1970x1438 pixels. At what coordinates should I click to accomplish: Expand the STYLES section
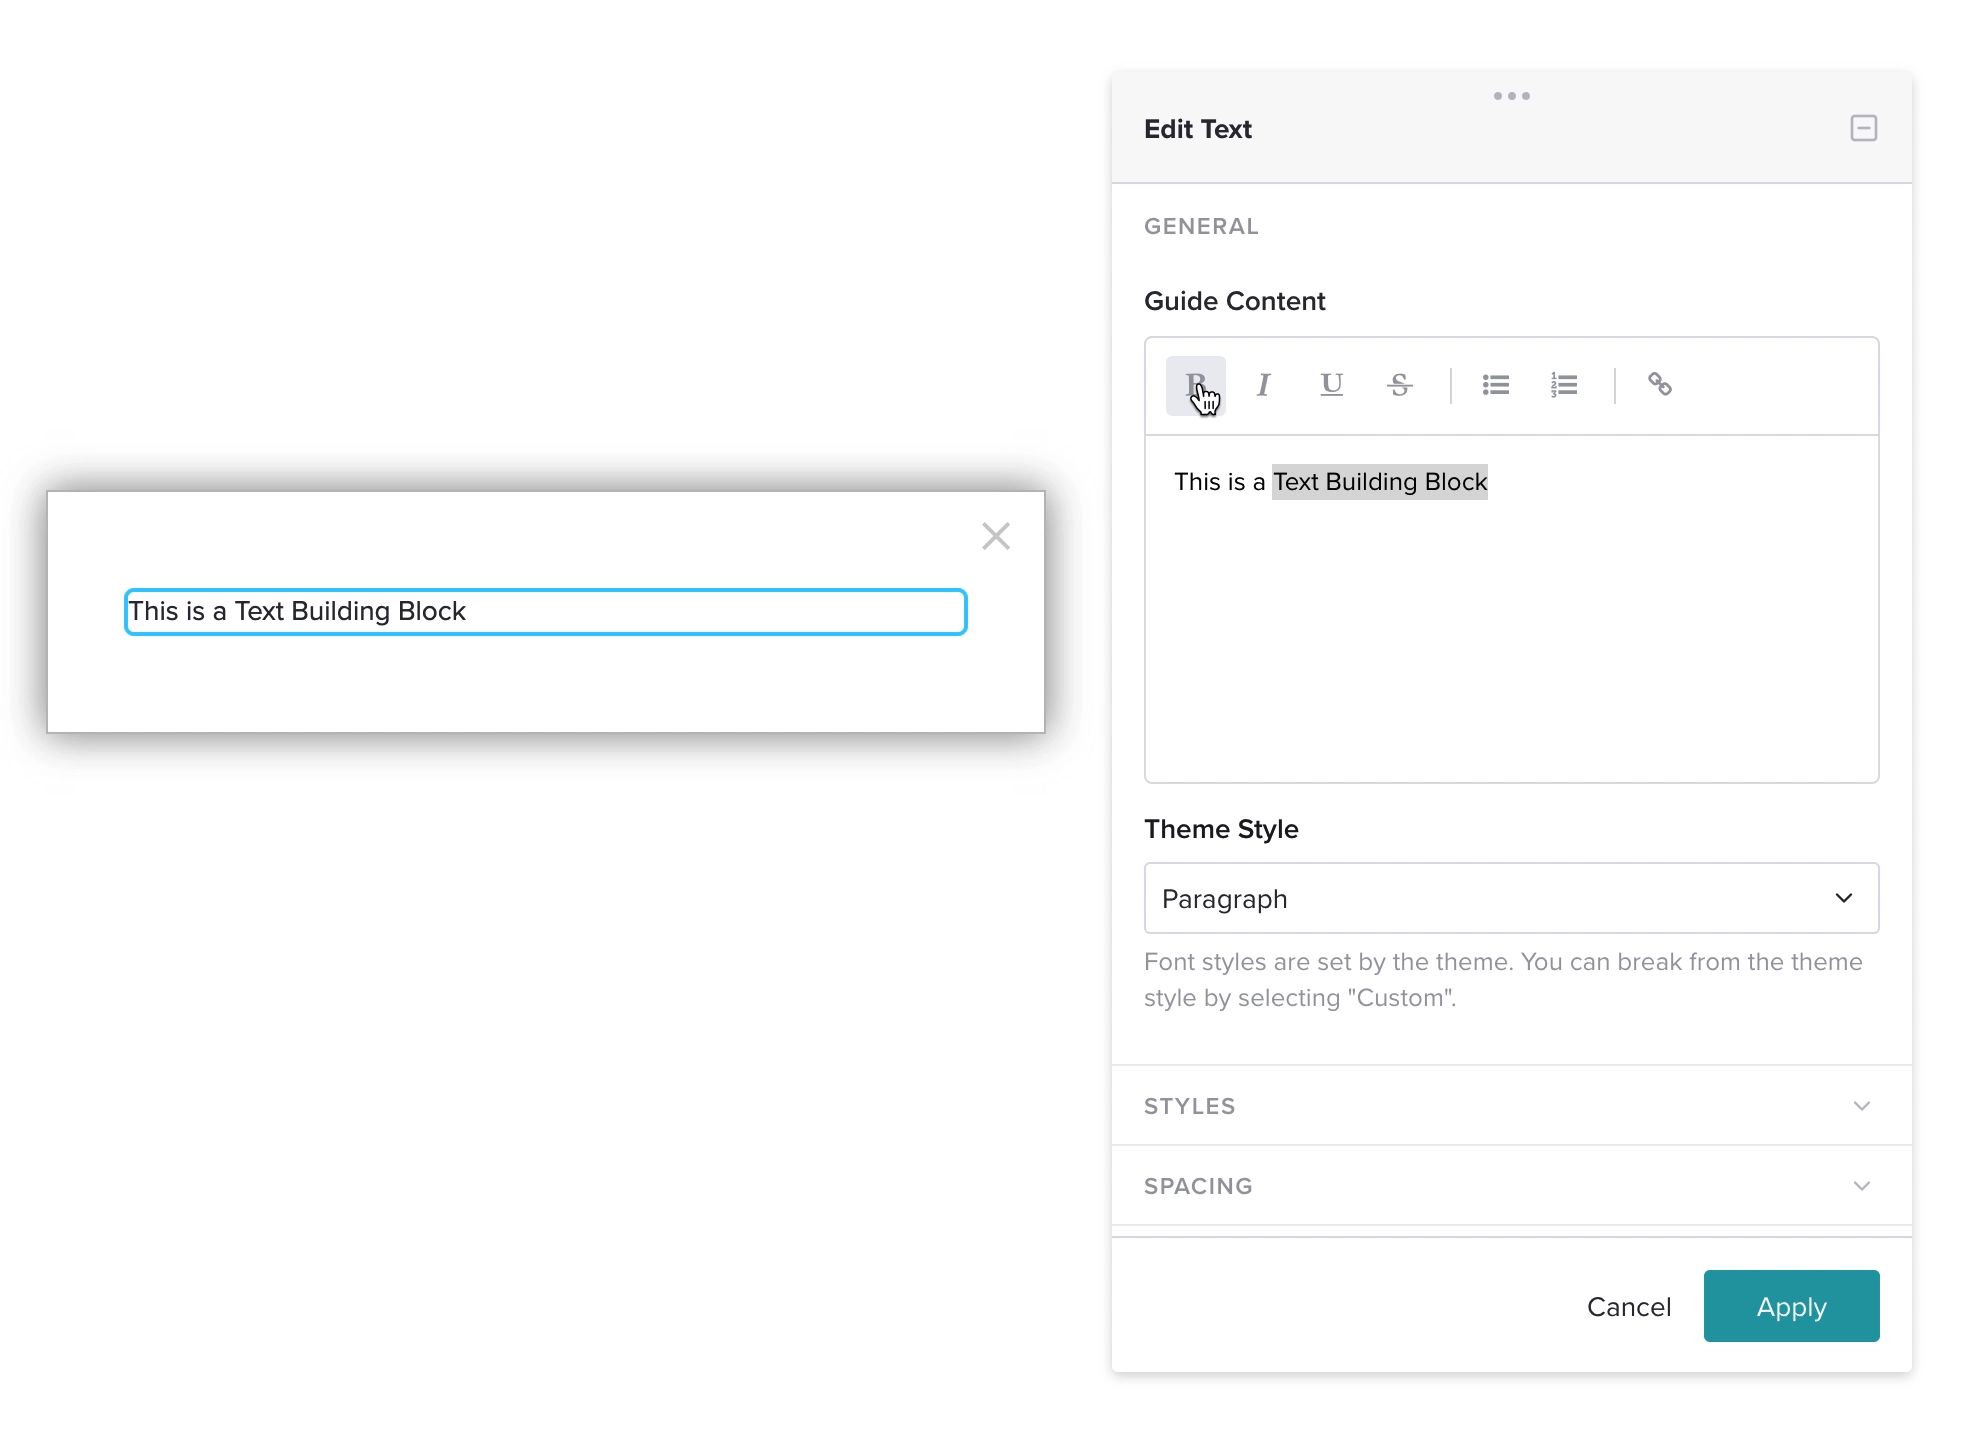pyautogui.click(x=1511, y=1105)
